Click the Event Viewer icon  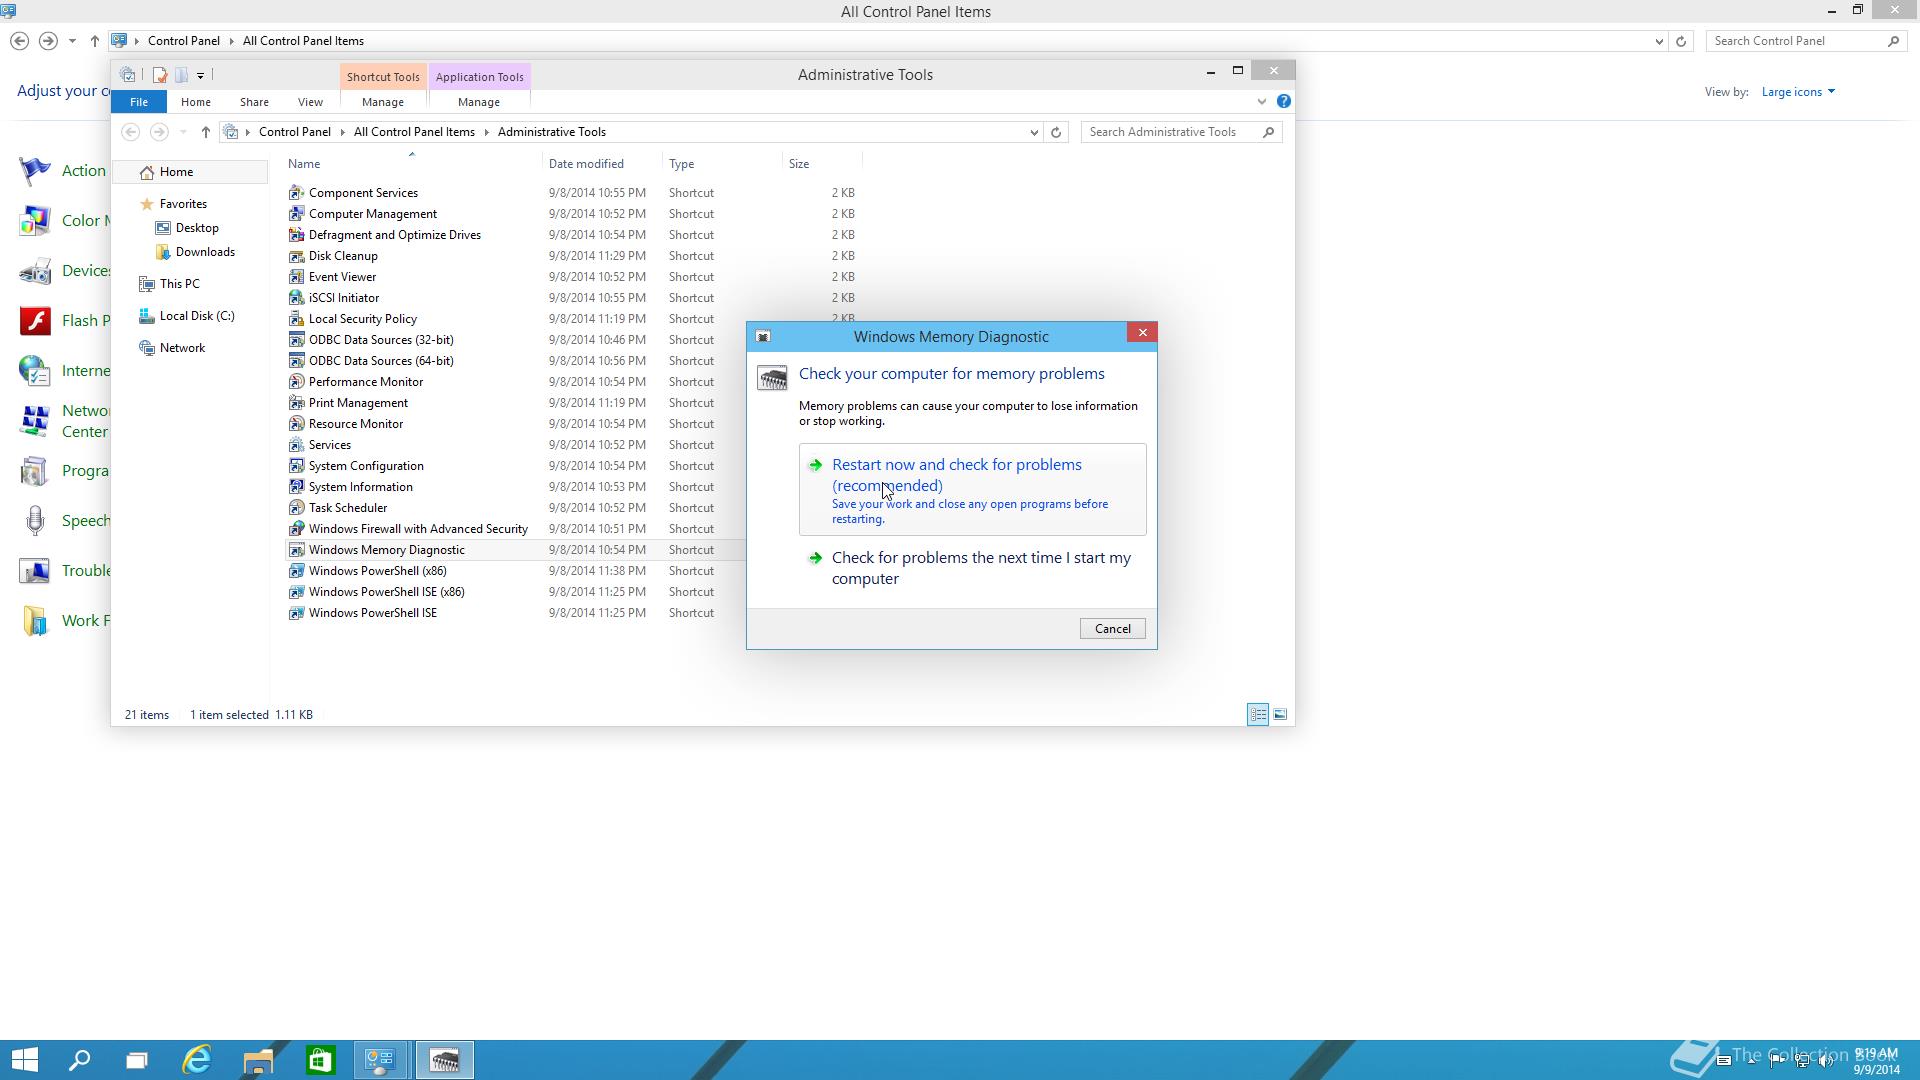(x=296, y=277)
